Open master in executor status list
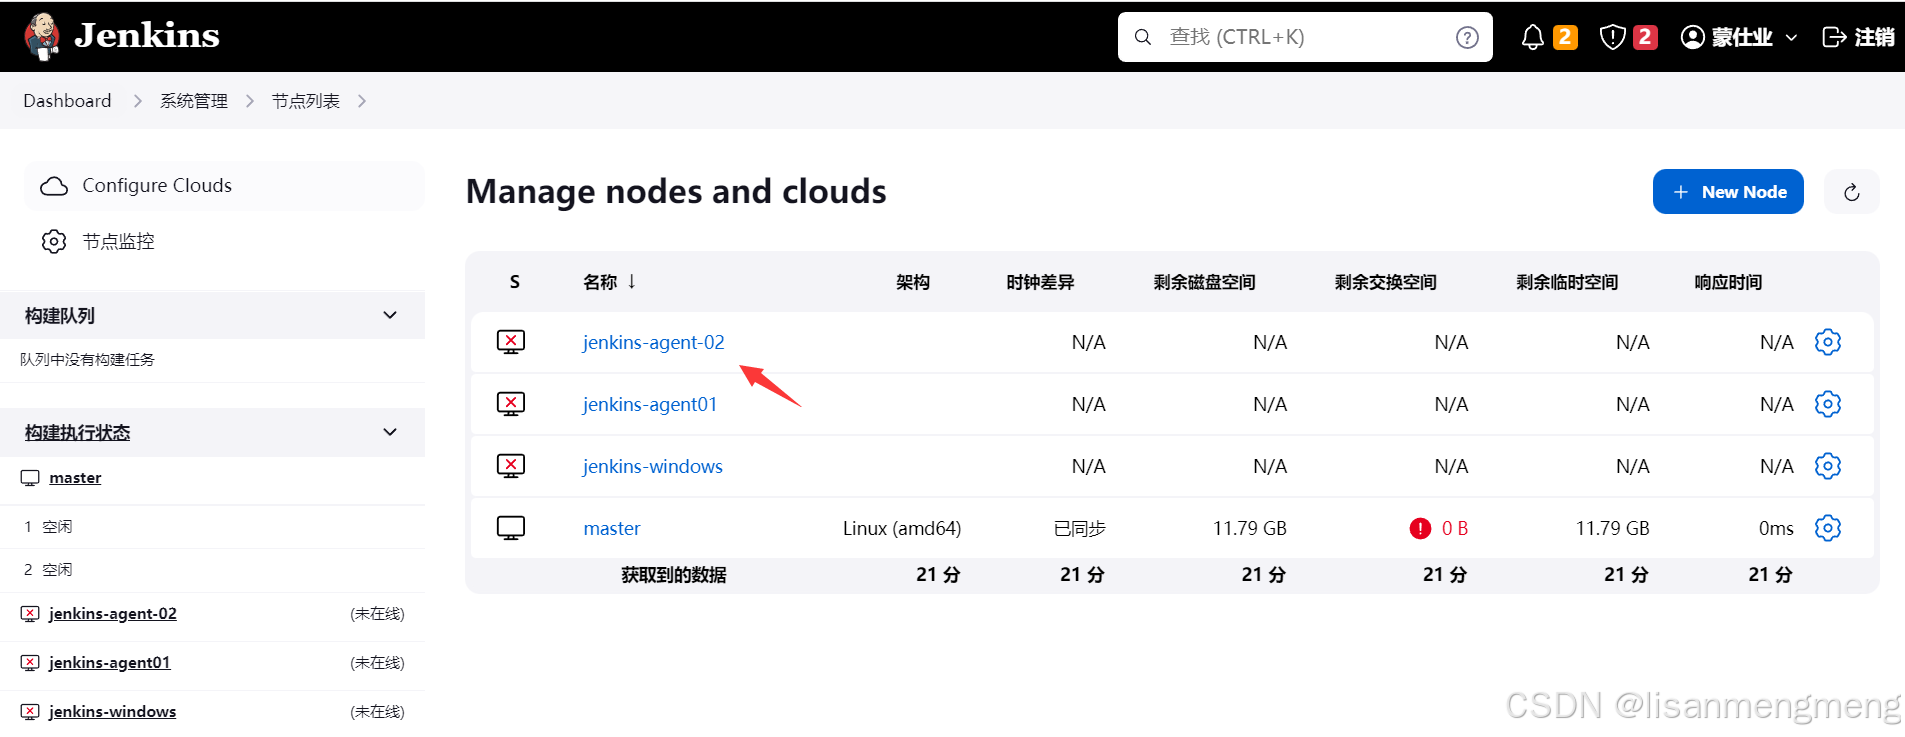 click(x=75, y=478)
